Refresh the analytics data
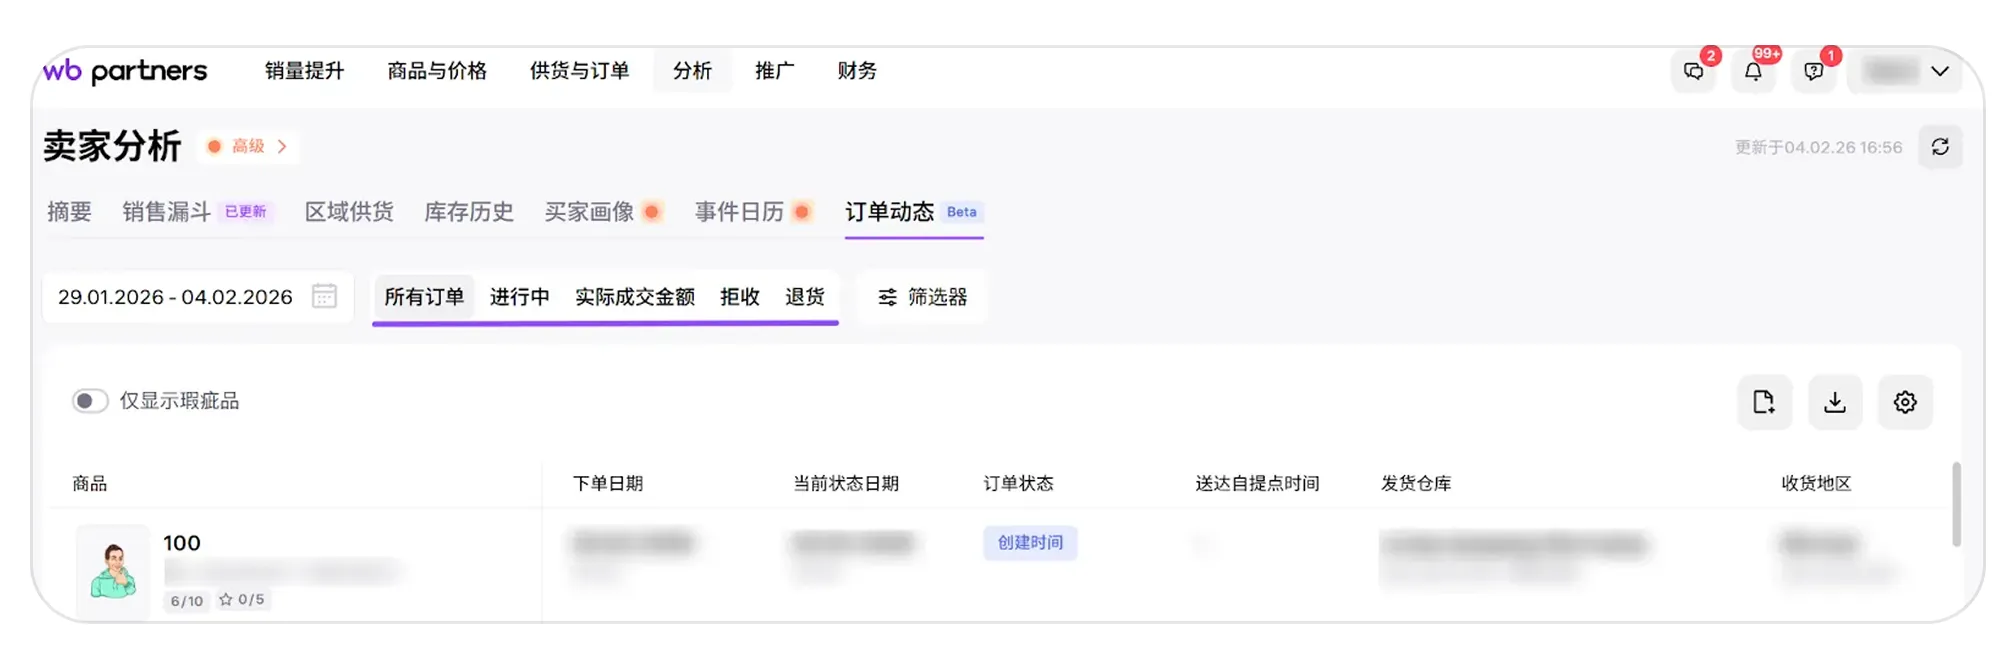Viewport: 2016px width, 663px height. pyautogui.click(x=1940, y=147)
